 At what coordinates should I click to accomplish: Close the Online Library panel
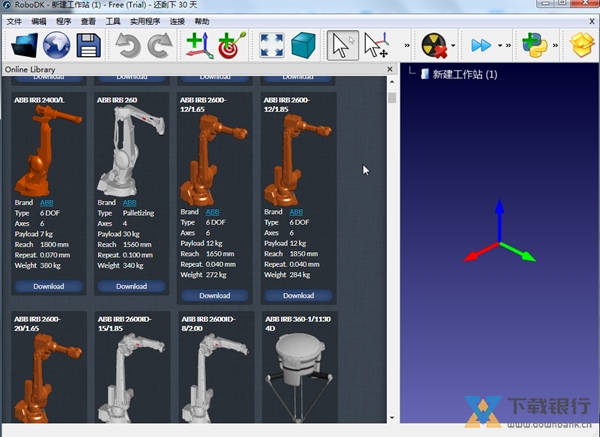coord(391,69)
